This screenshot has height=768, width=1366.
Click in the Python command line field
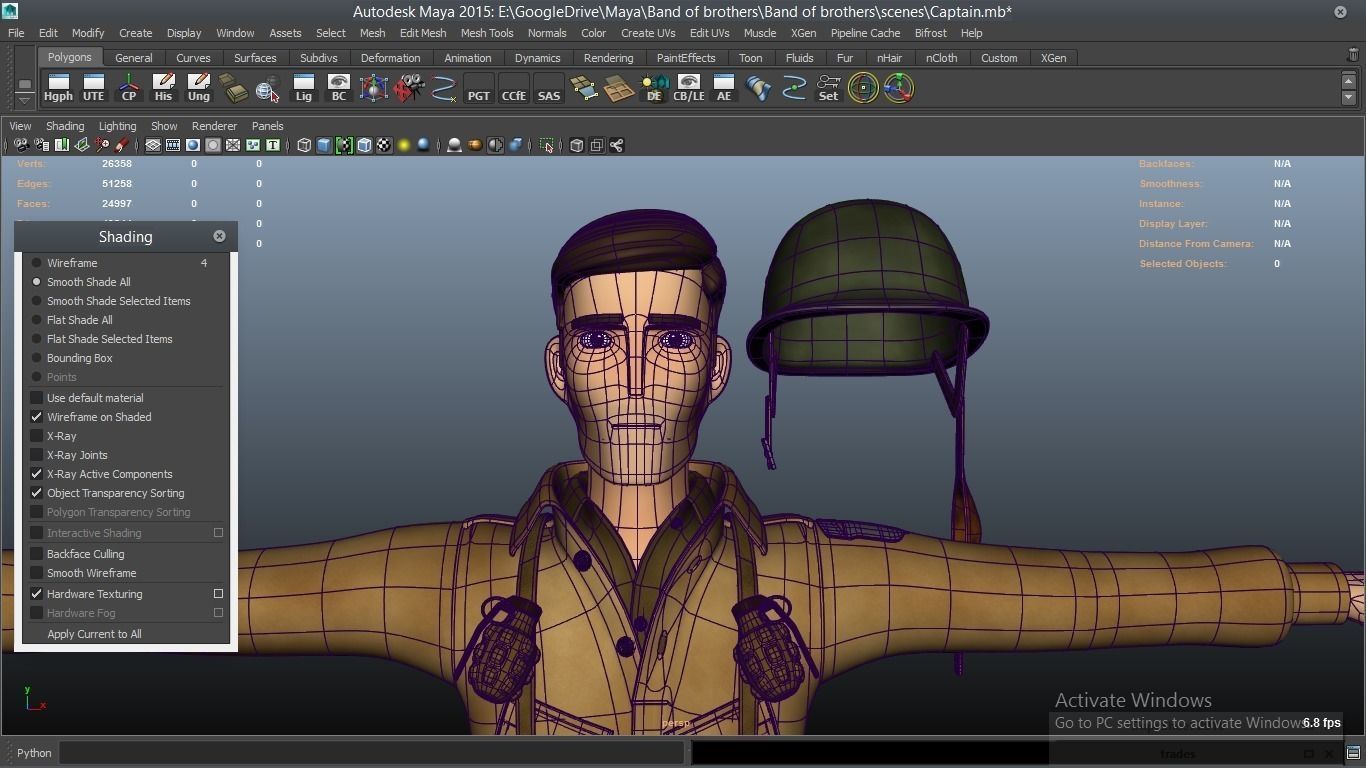[371, 753]
